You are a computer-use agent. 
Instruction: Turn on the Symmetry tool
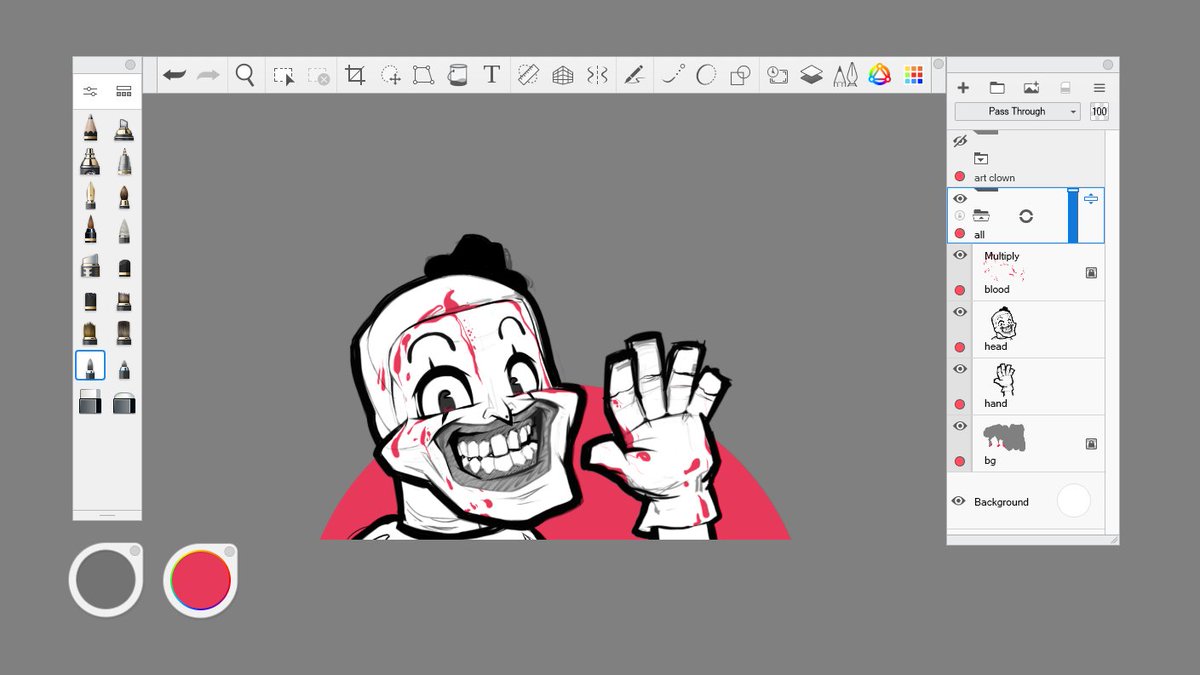[x=597, y=75]
